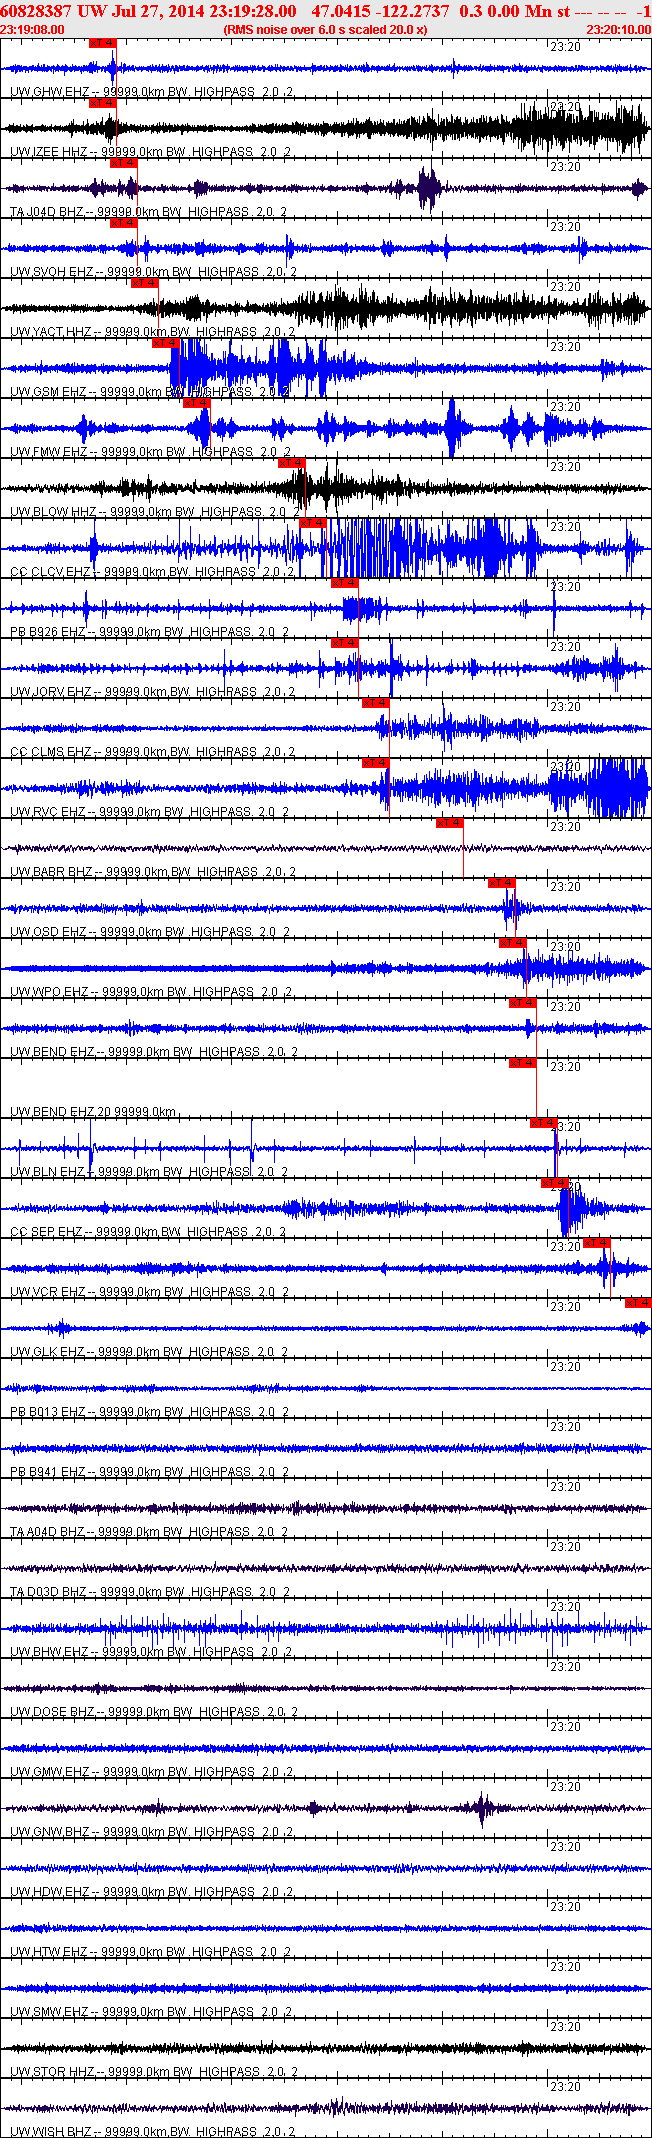Viewport: 652px width, 2138px height.
Task: Click the UW.BHW EHZ station label
Action: point(151,1652)
